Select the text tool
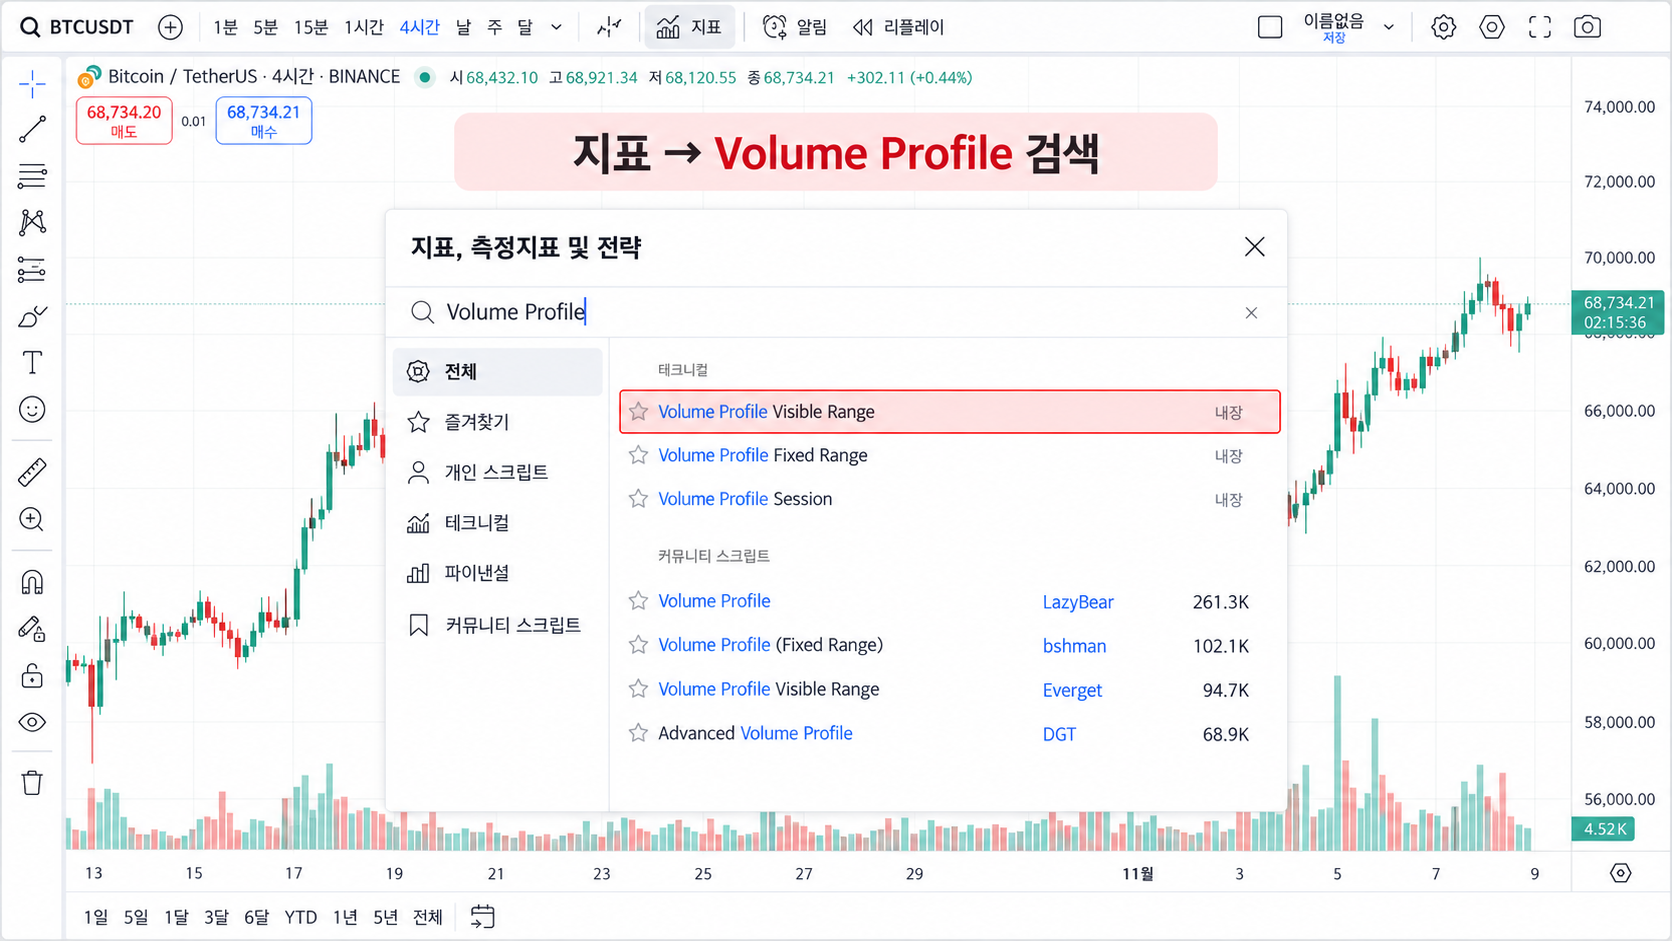Screen dimensions: 1672x941 (x=32, y=362)
